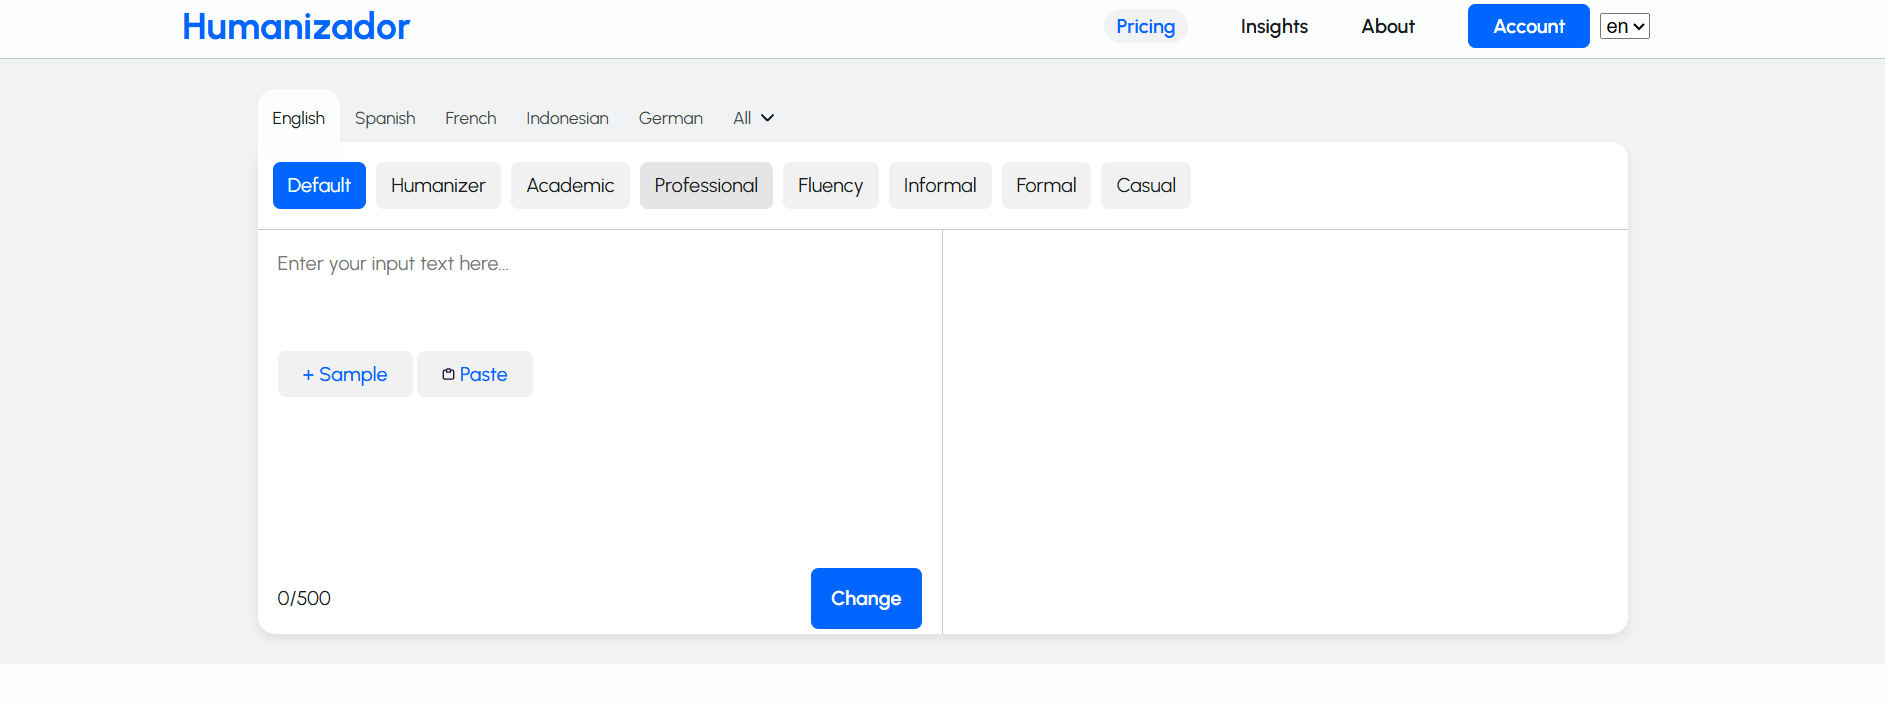The height and width of the screenshot is (705, 1885).
Task: Select the English language tab
Action: [x=298, y=118]
